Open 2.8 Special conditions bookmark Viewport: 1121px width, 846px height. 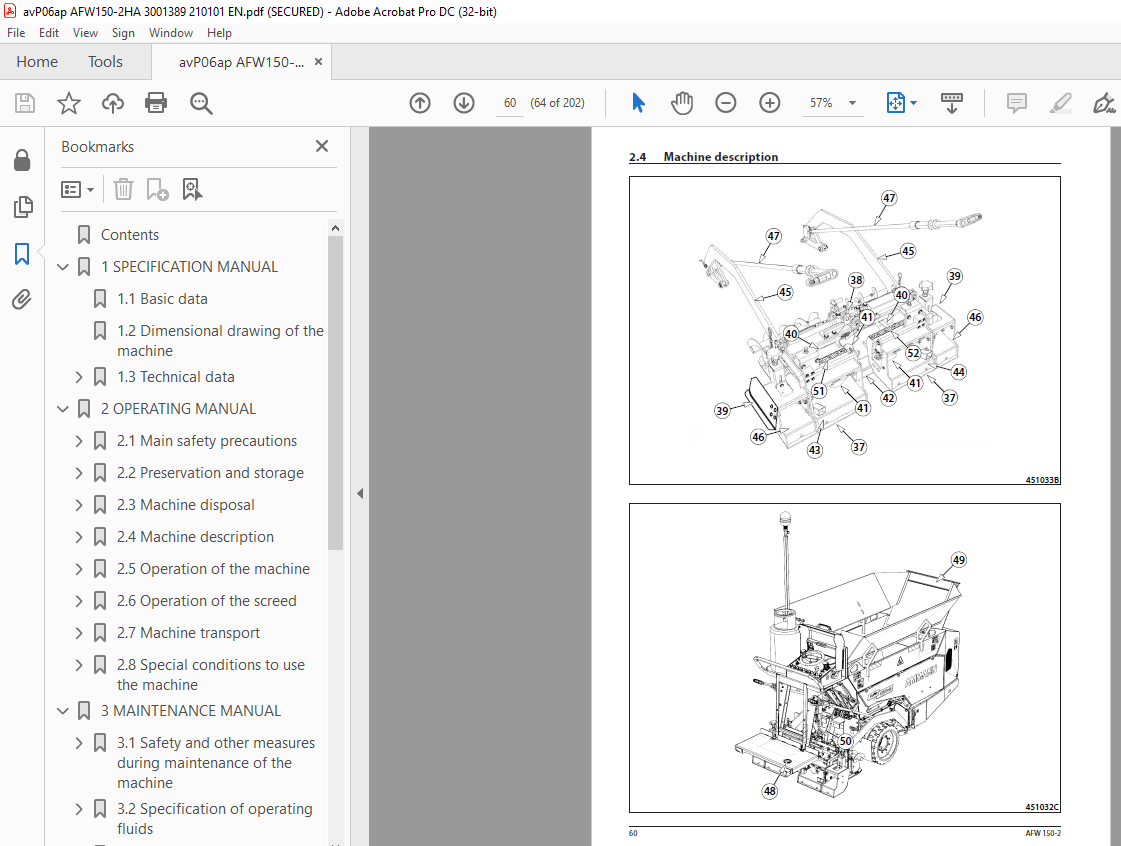(210, 674)
